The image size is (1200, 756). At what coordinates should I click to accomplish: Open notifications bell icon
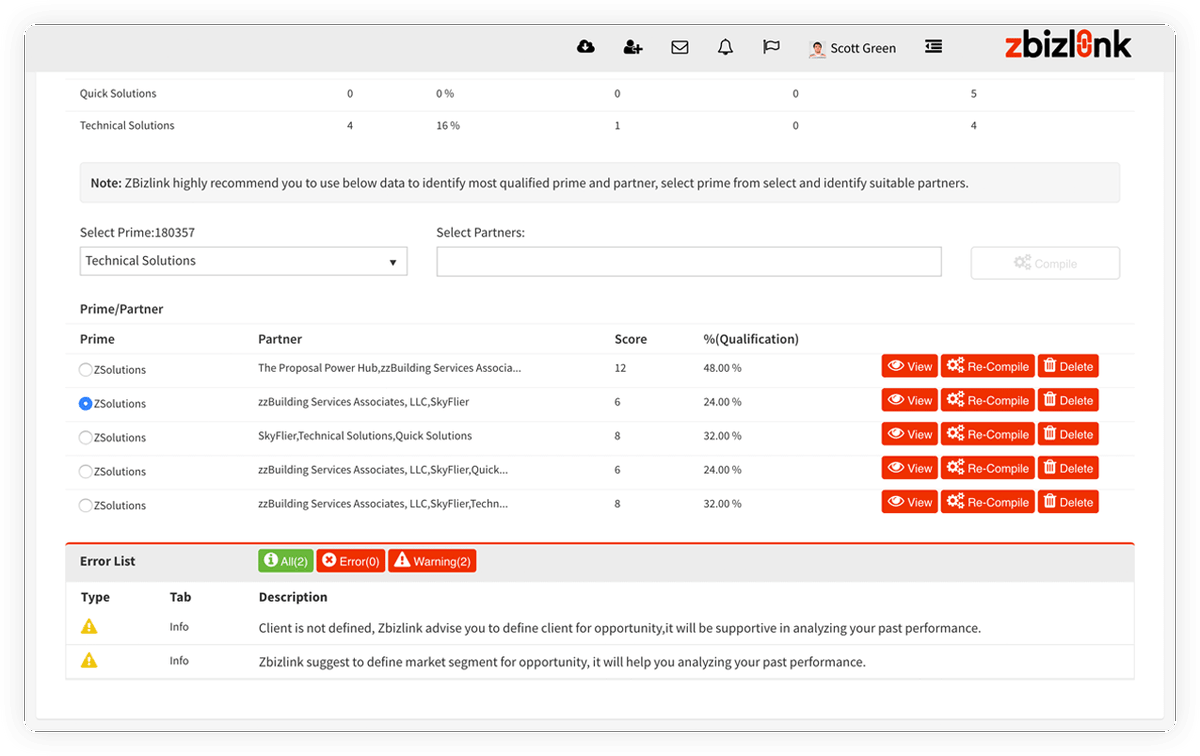(x=726, y=47)
